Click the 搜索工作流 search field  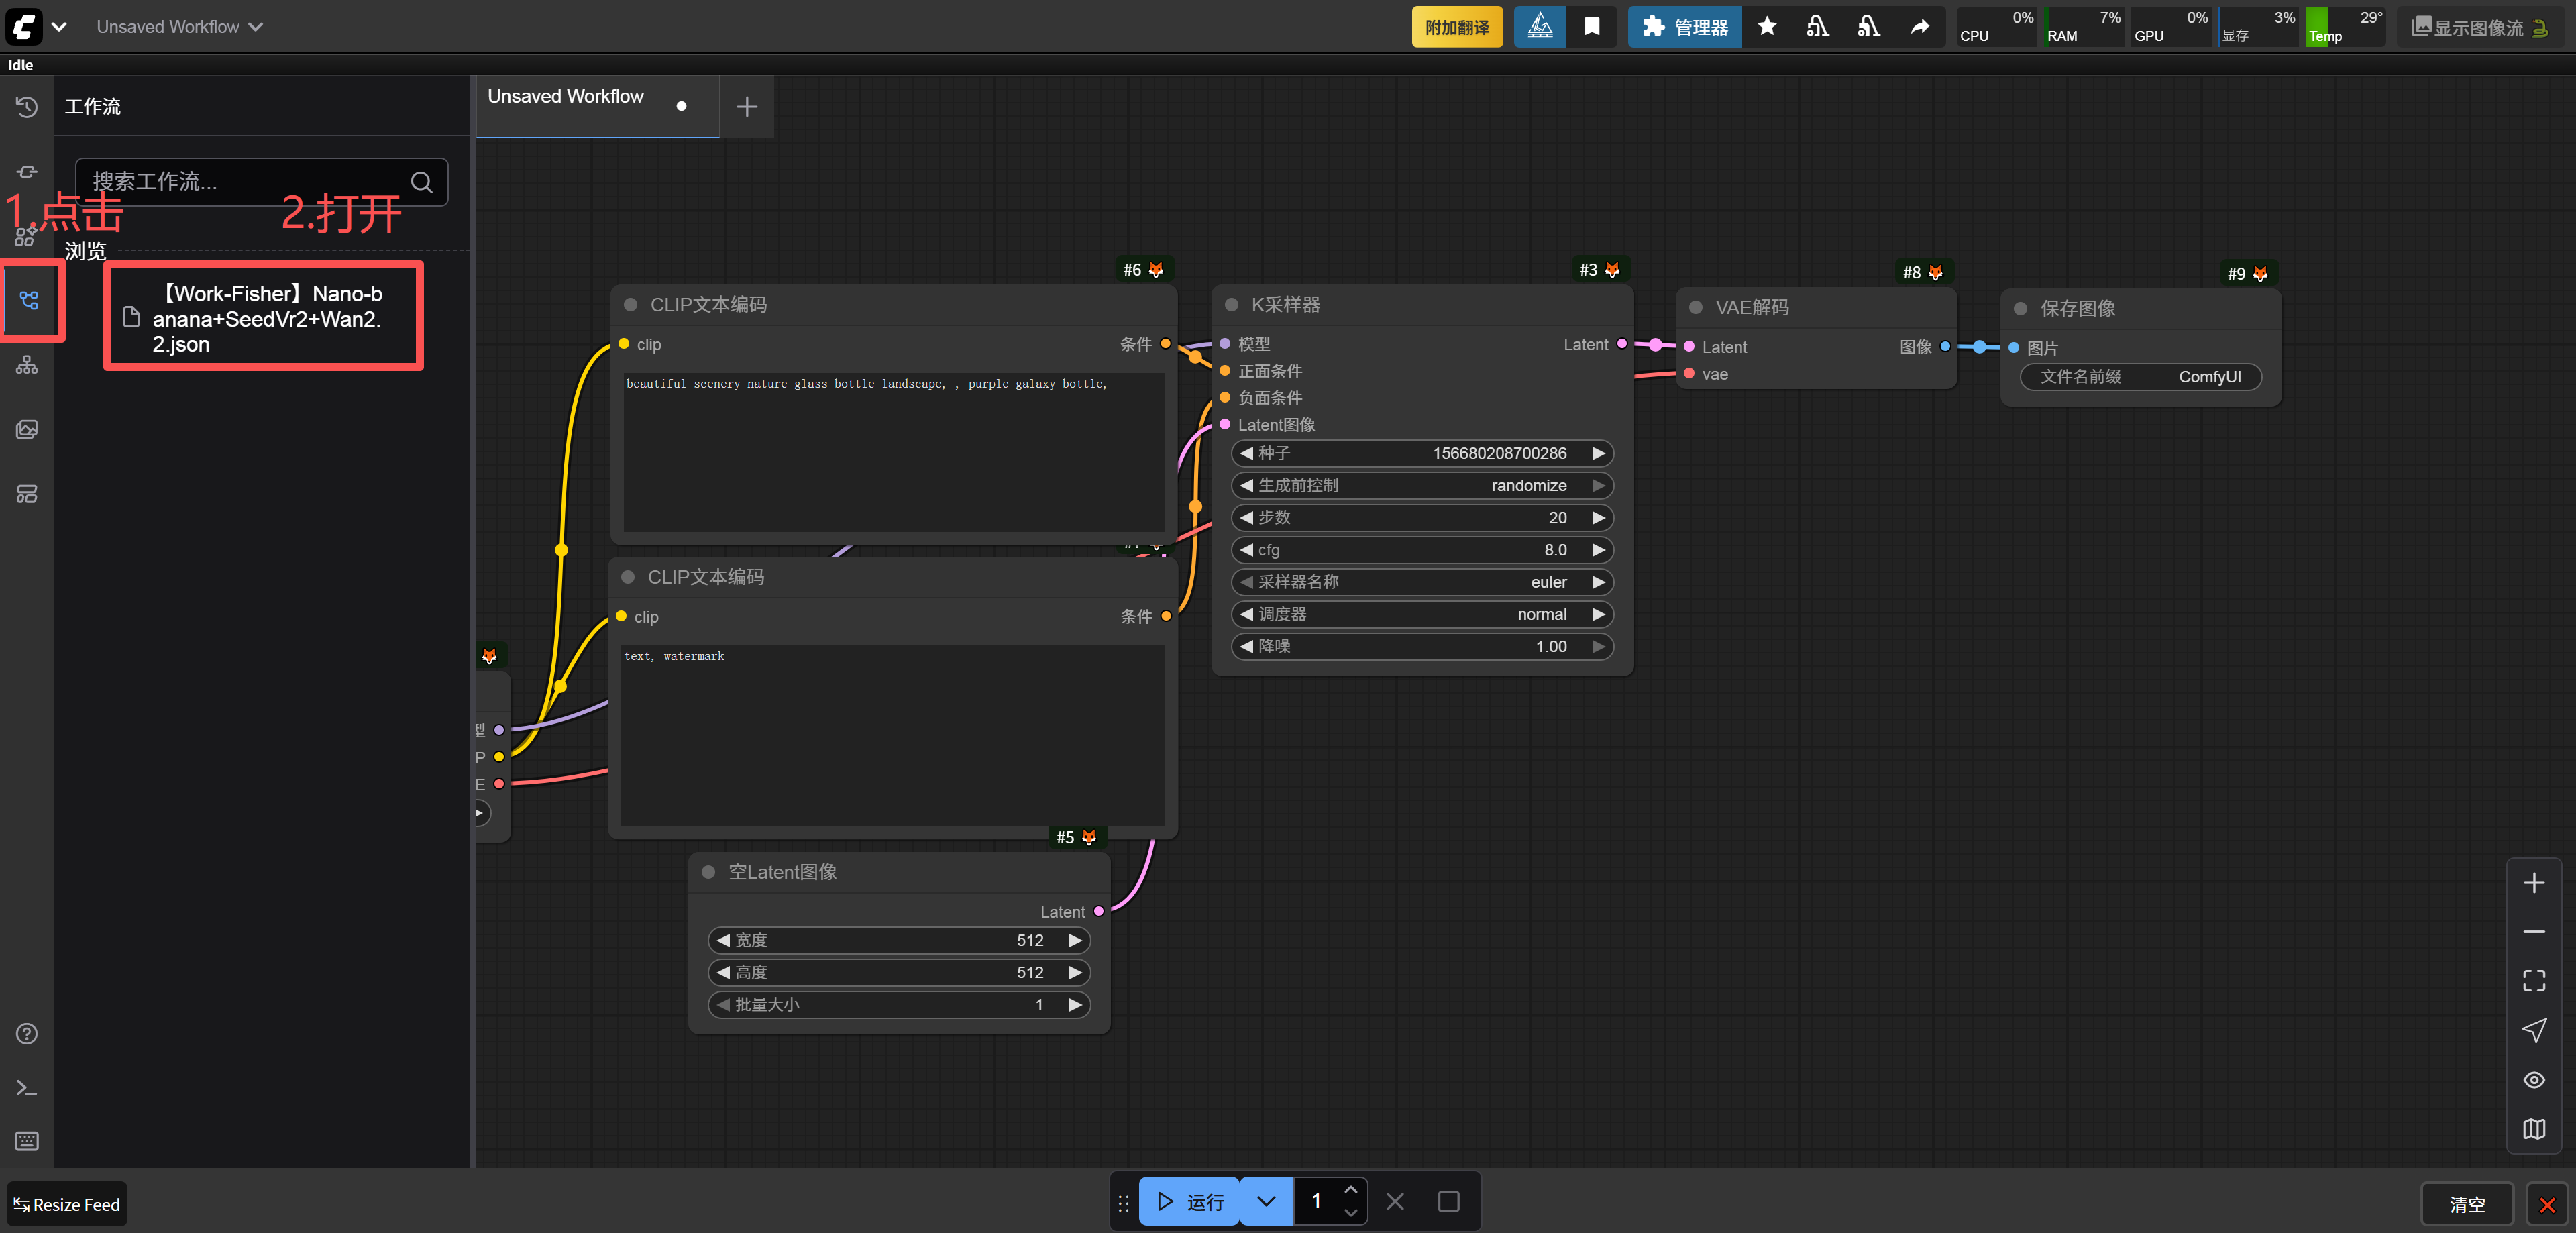coord(261,182)
